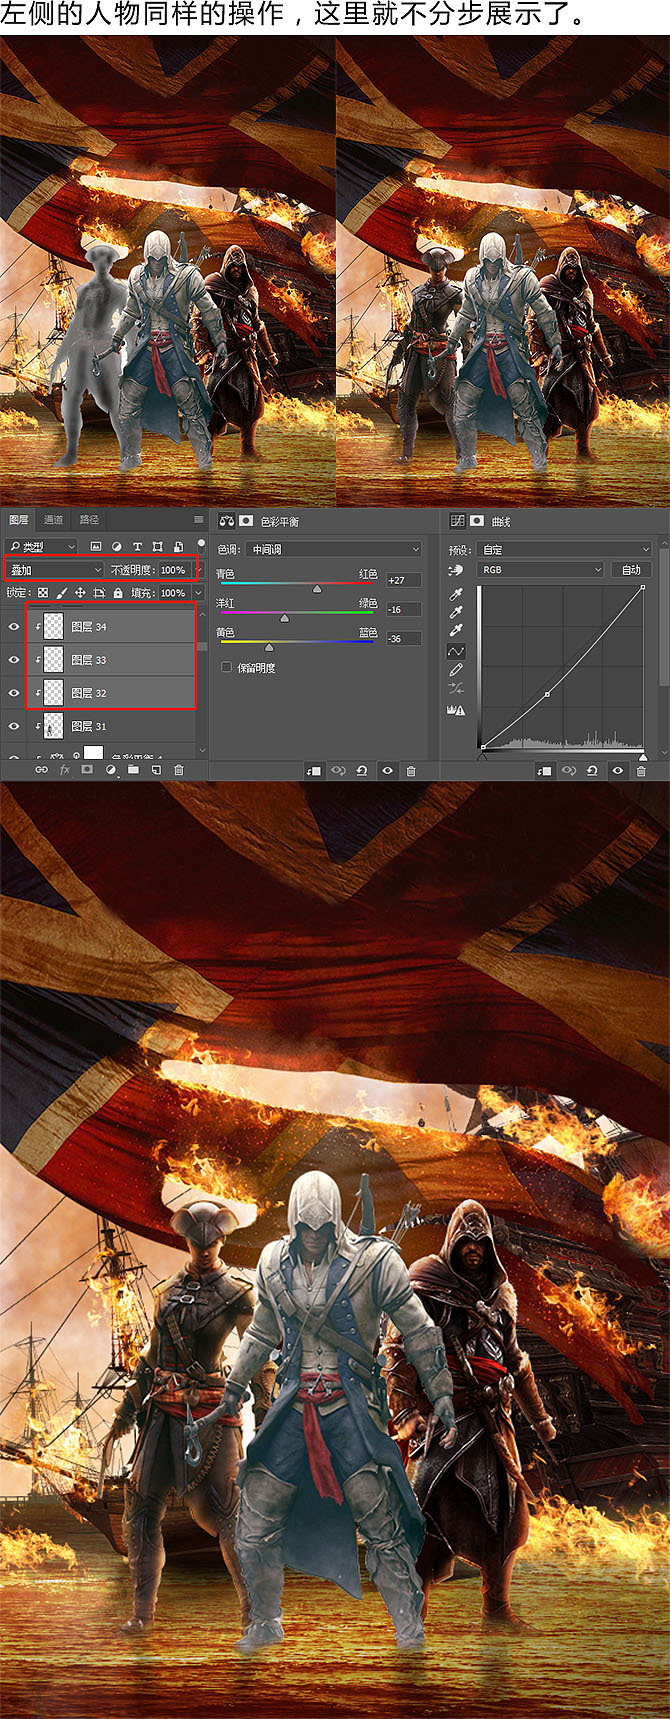Image resolution: width=670 pixels, height=1719 pixels.
Task: Click the 青色-红色 slider handle
Action: coord(317,589)
